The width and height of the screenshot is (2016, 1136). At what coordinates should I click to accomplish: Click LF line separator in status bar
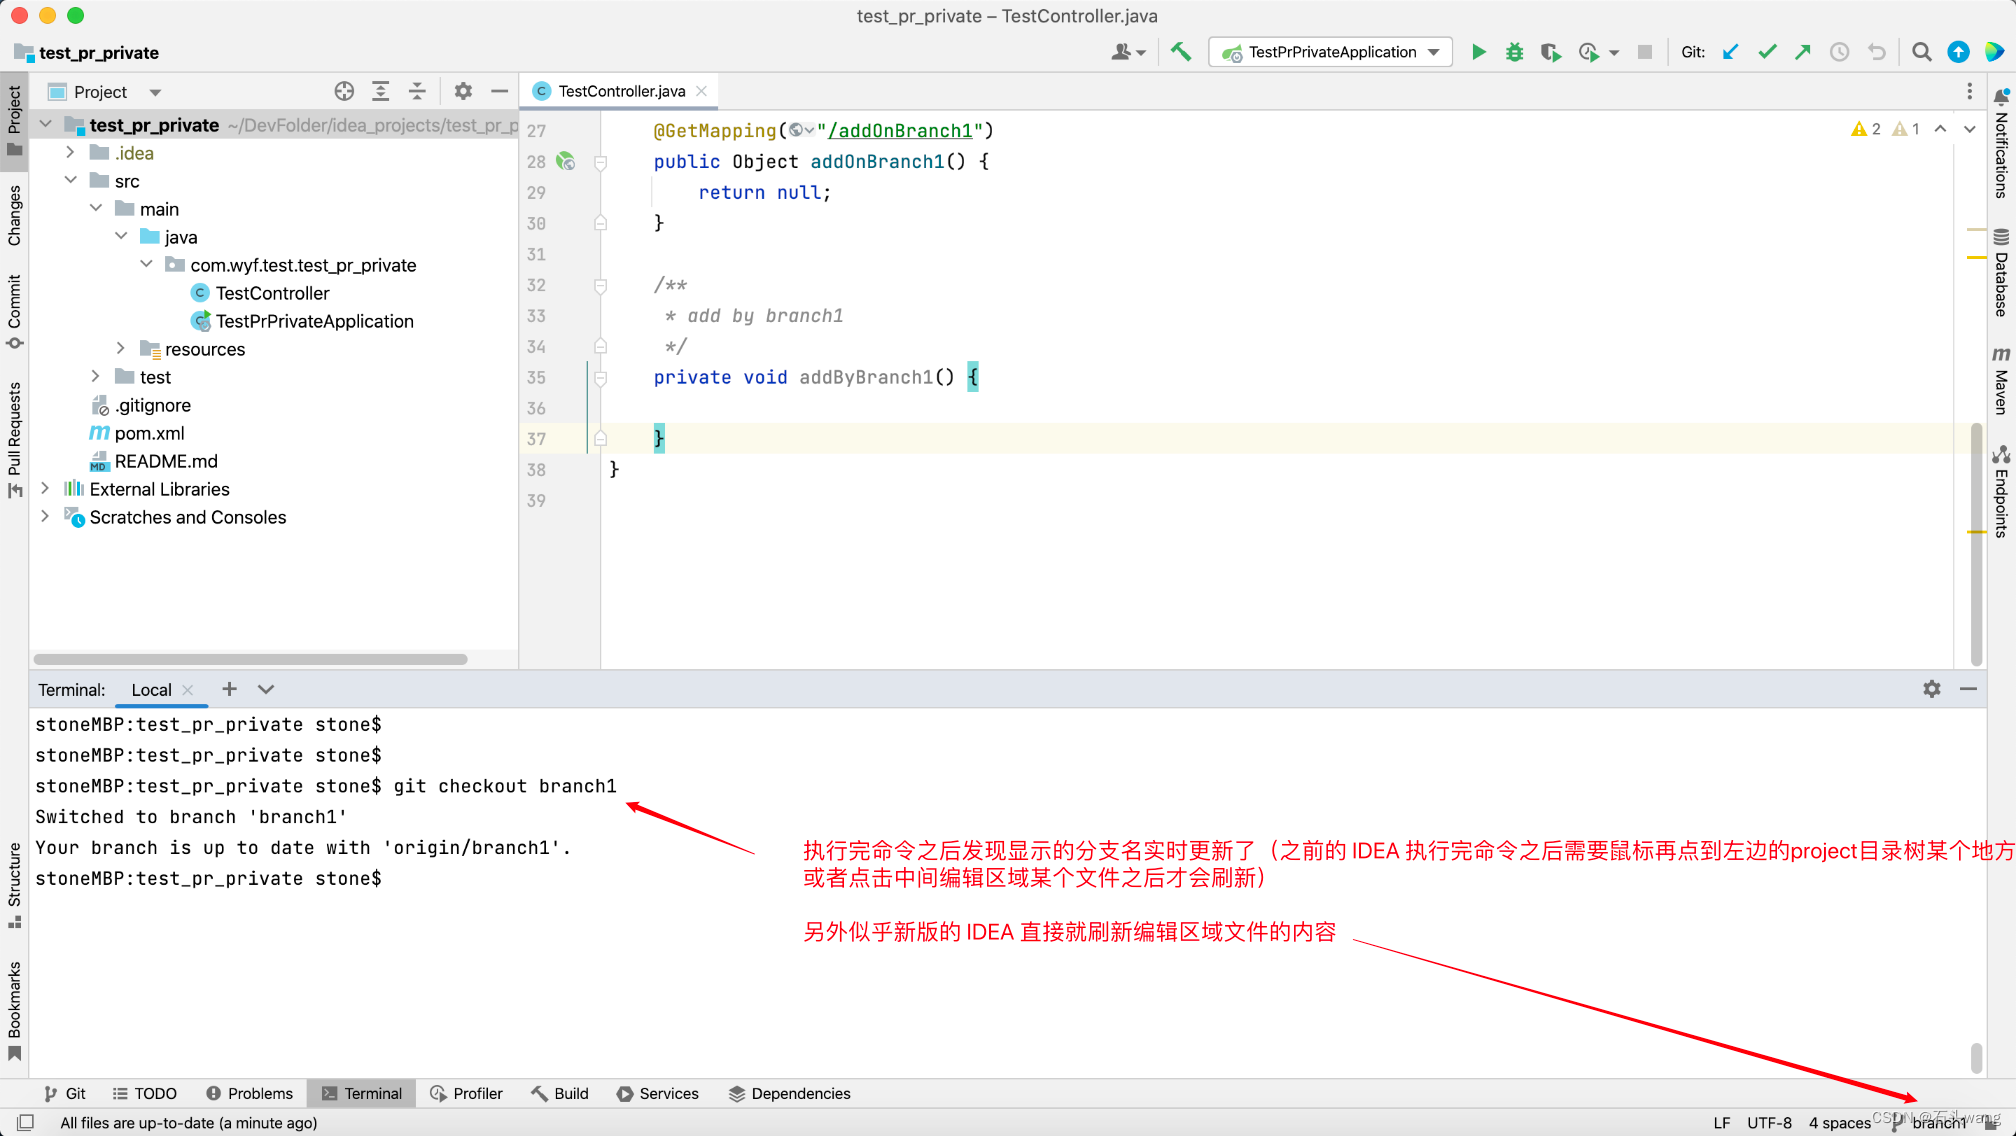[1721, 1122]
